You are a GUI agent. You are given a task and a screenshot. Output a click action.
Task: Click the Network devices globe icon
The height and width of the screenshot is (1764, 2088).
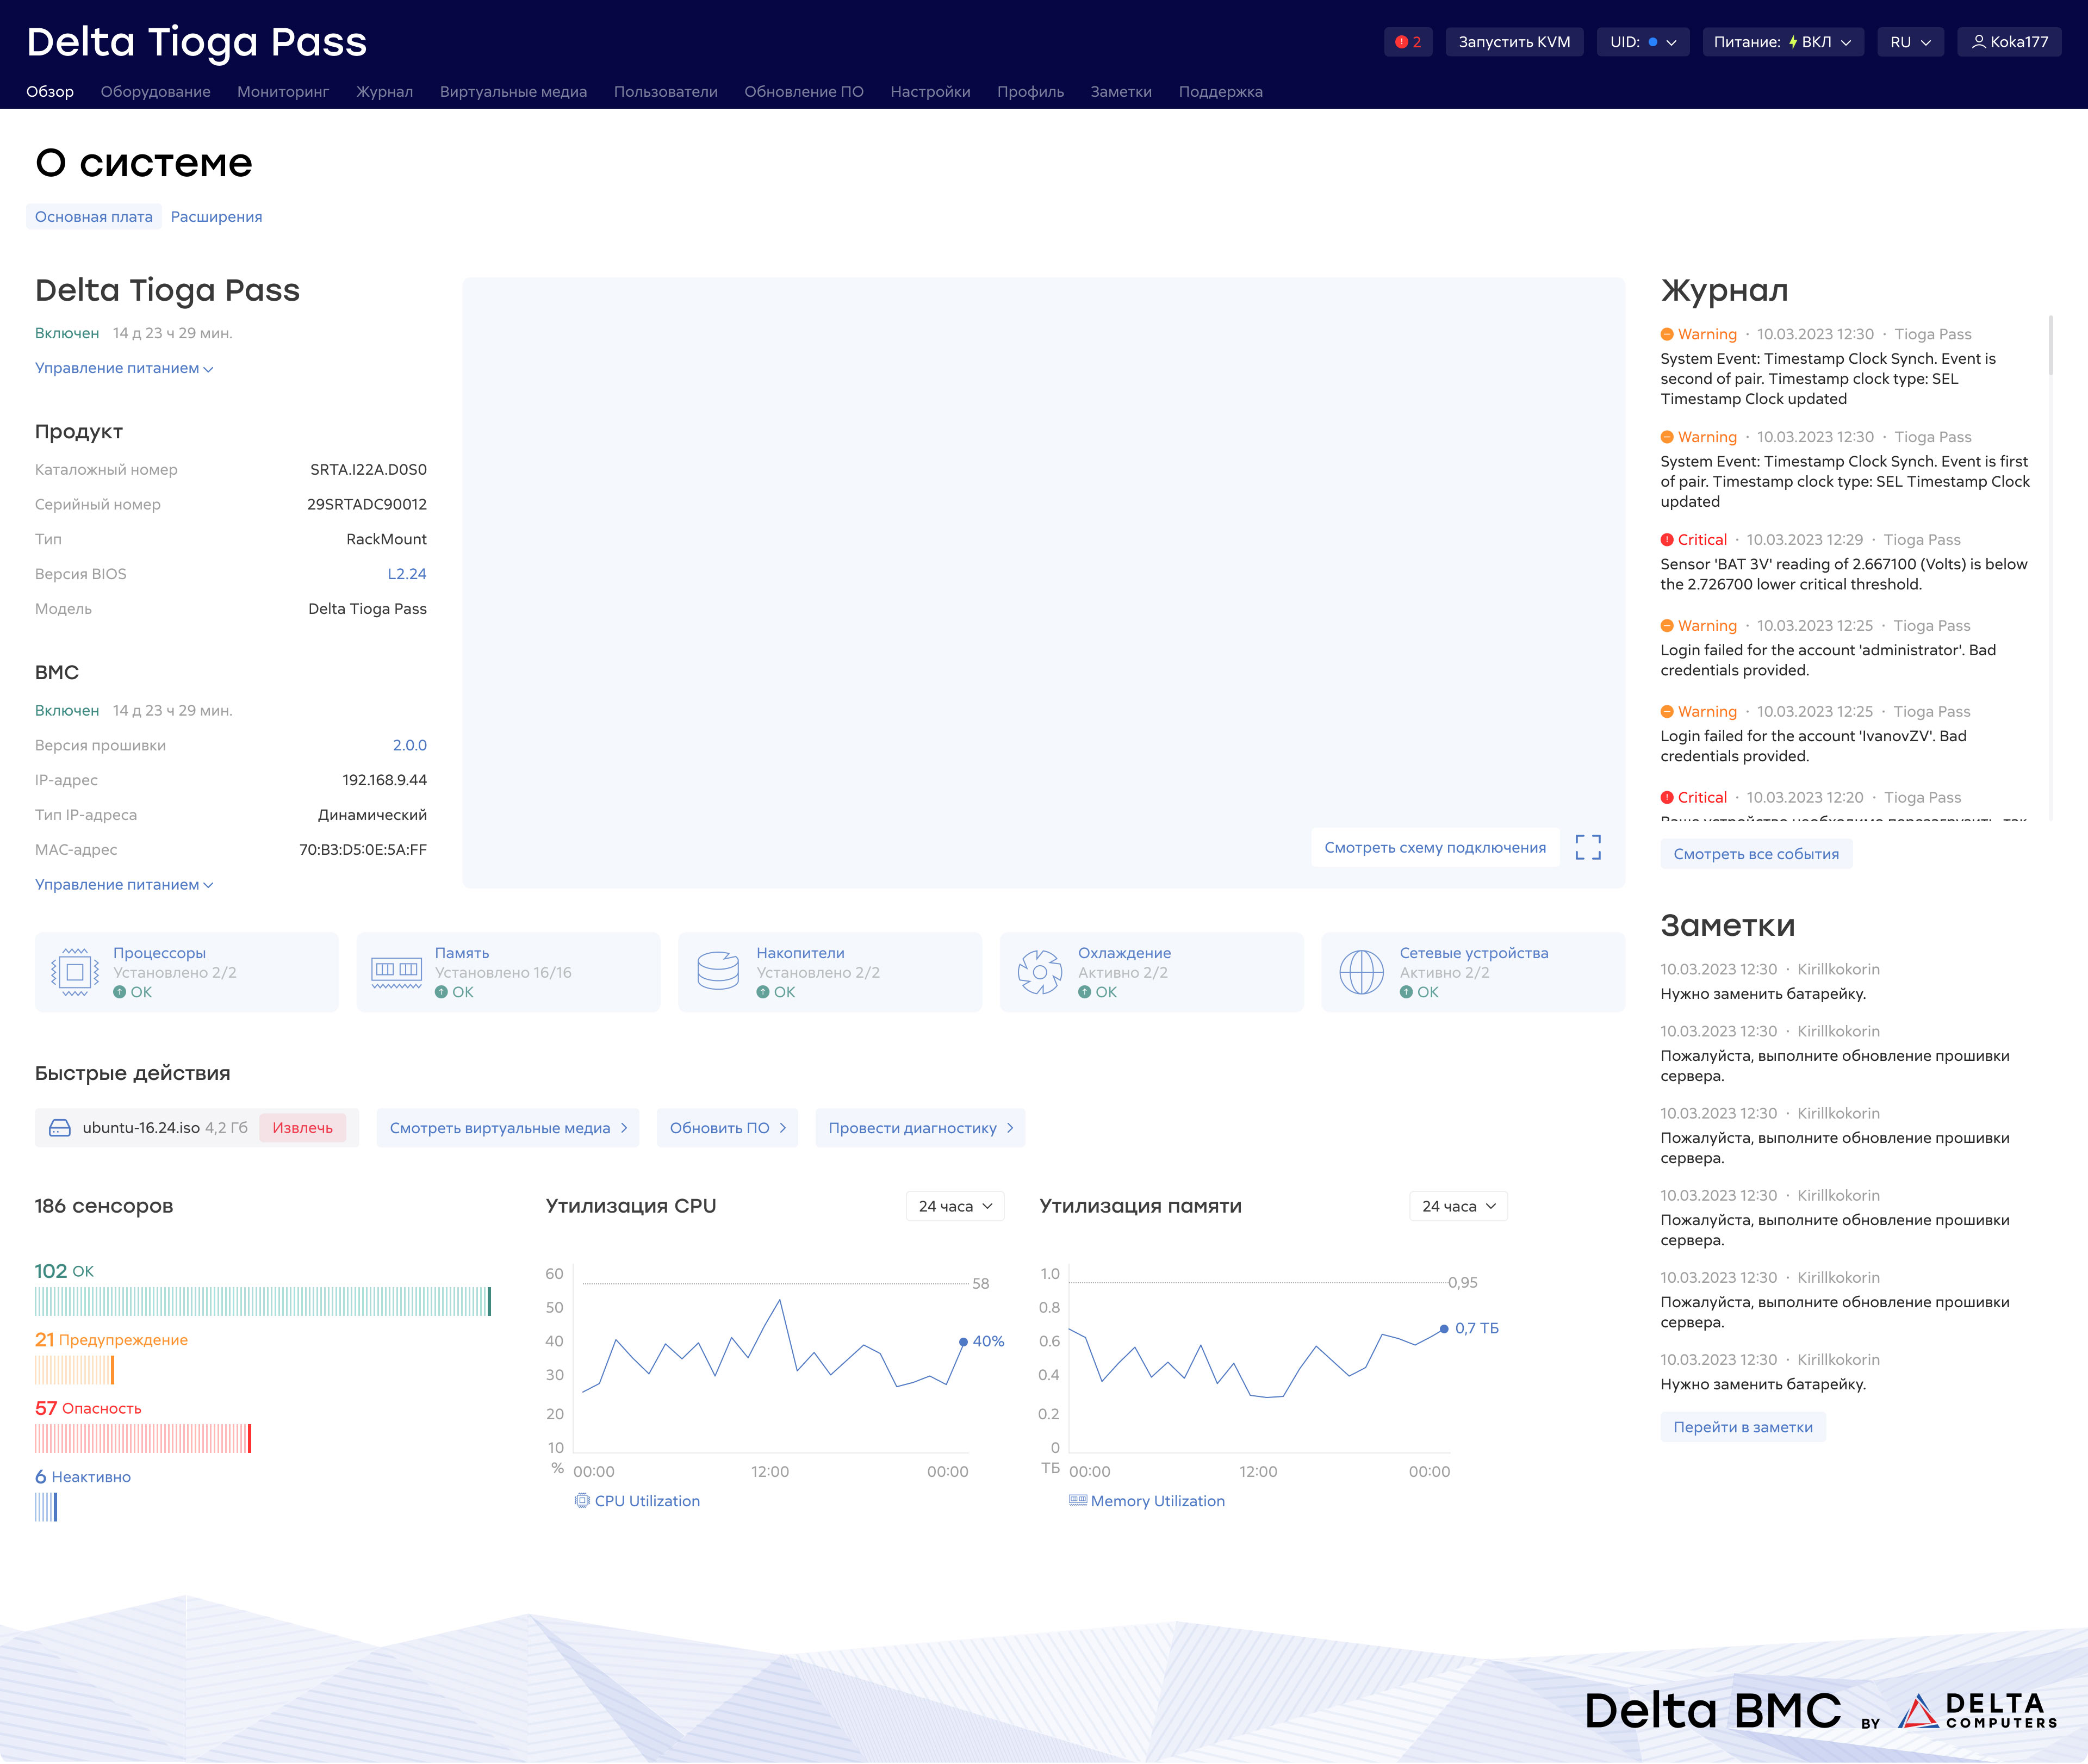point(1361,972)
